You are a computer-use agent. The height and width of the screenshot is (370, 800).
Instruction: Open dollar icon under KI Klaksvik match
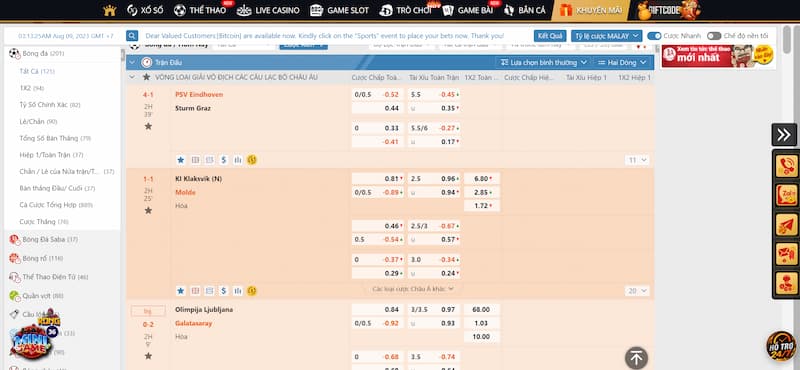coord(223,291)
